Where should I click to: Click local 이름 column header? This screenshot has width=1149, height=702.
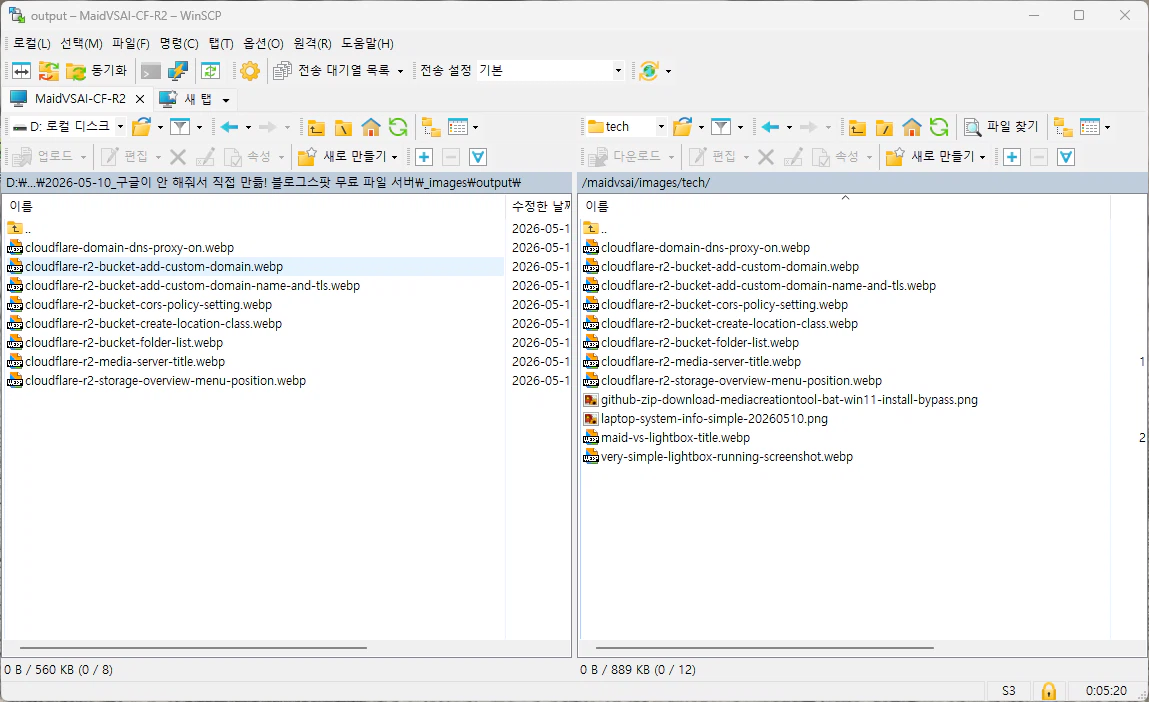tap(254, 207)
